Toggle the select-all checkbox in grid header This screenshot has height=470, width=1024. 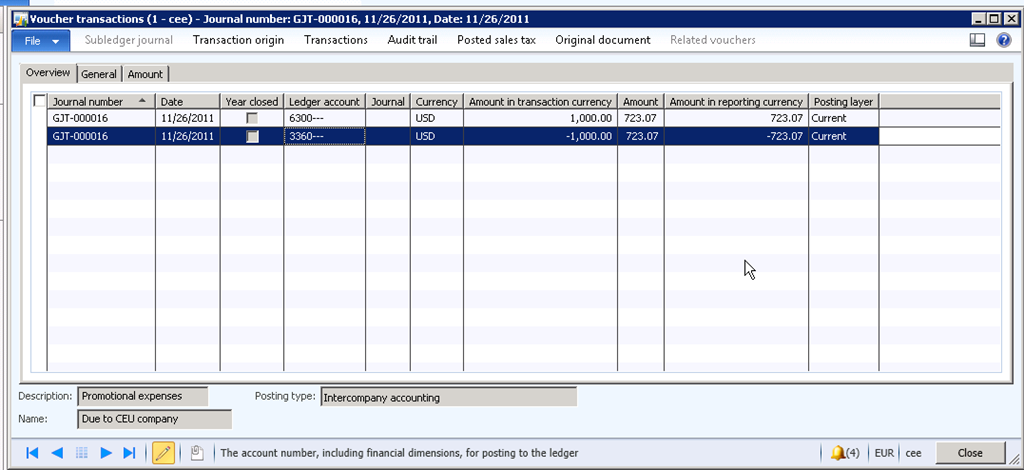click(39, 101)
